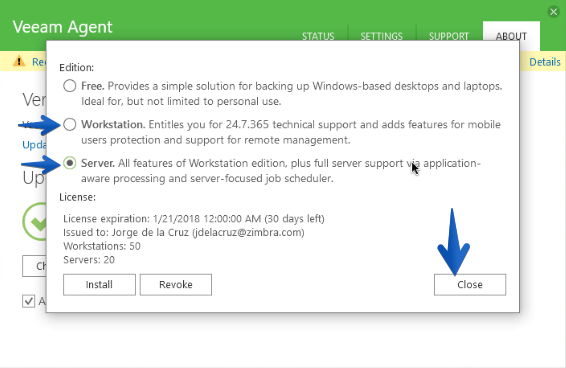Click the Revoke license button
Viewport: 566px width, 368px height.
[176, 285]
